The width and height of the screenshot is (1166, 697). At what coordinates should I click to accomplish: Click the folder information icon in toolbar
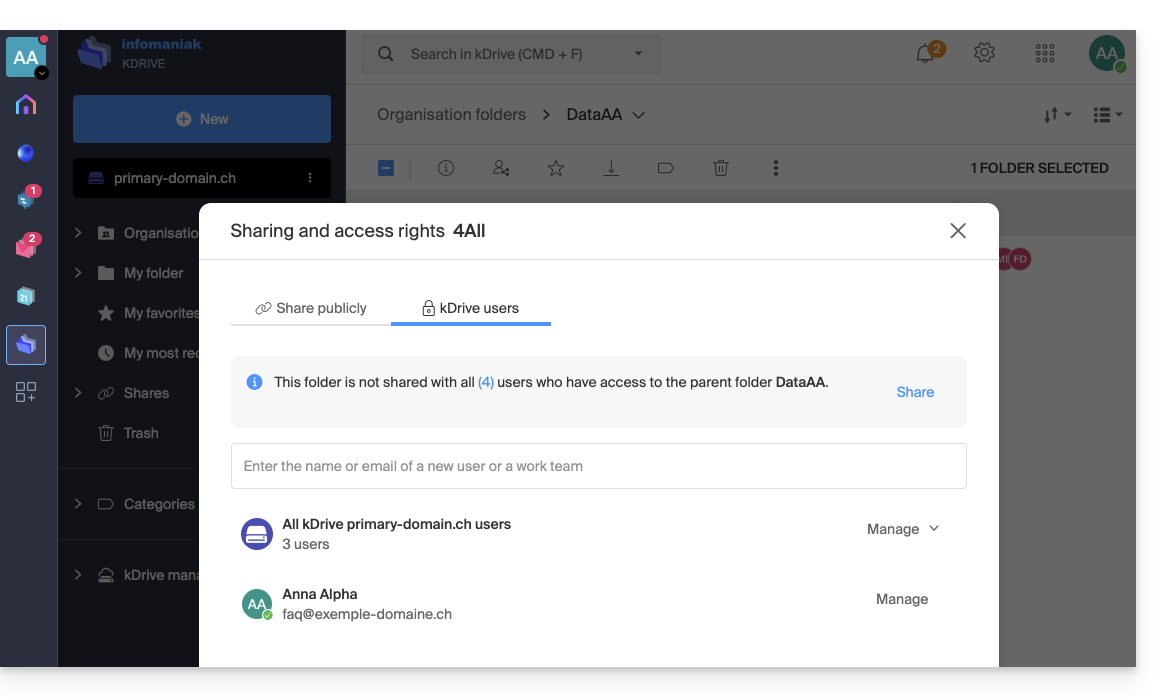(x=446, y=168)
